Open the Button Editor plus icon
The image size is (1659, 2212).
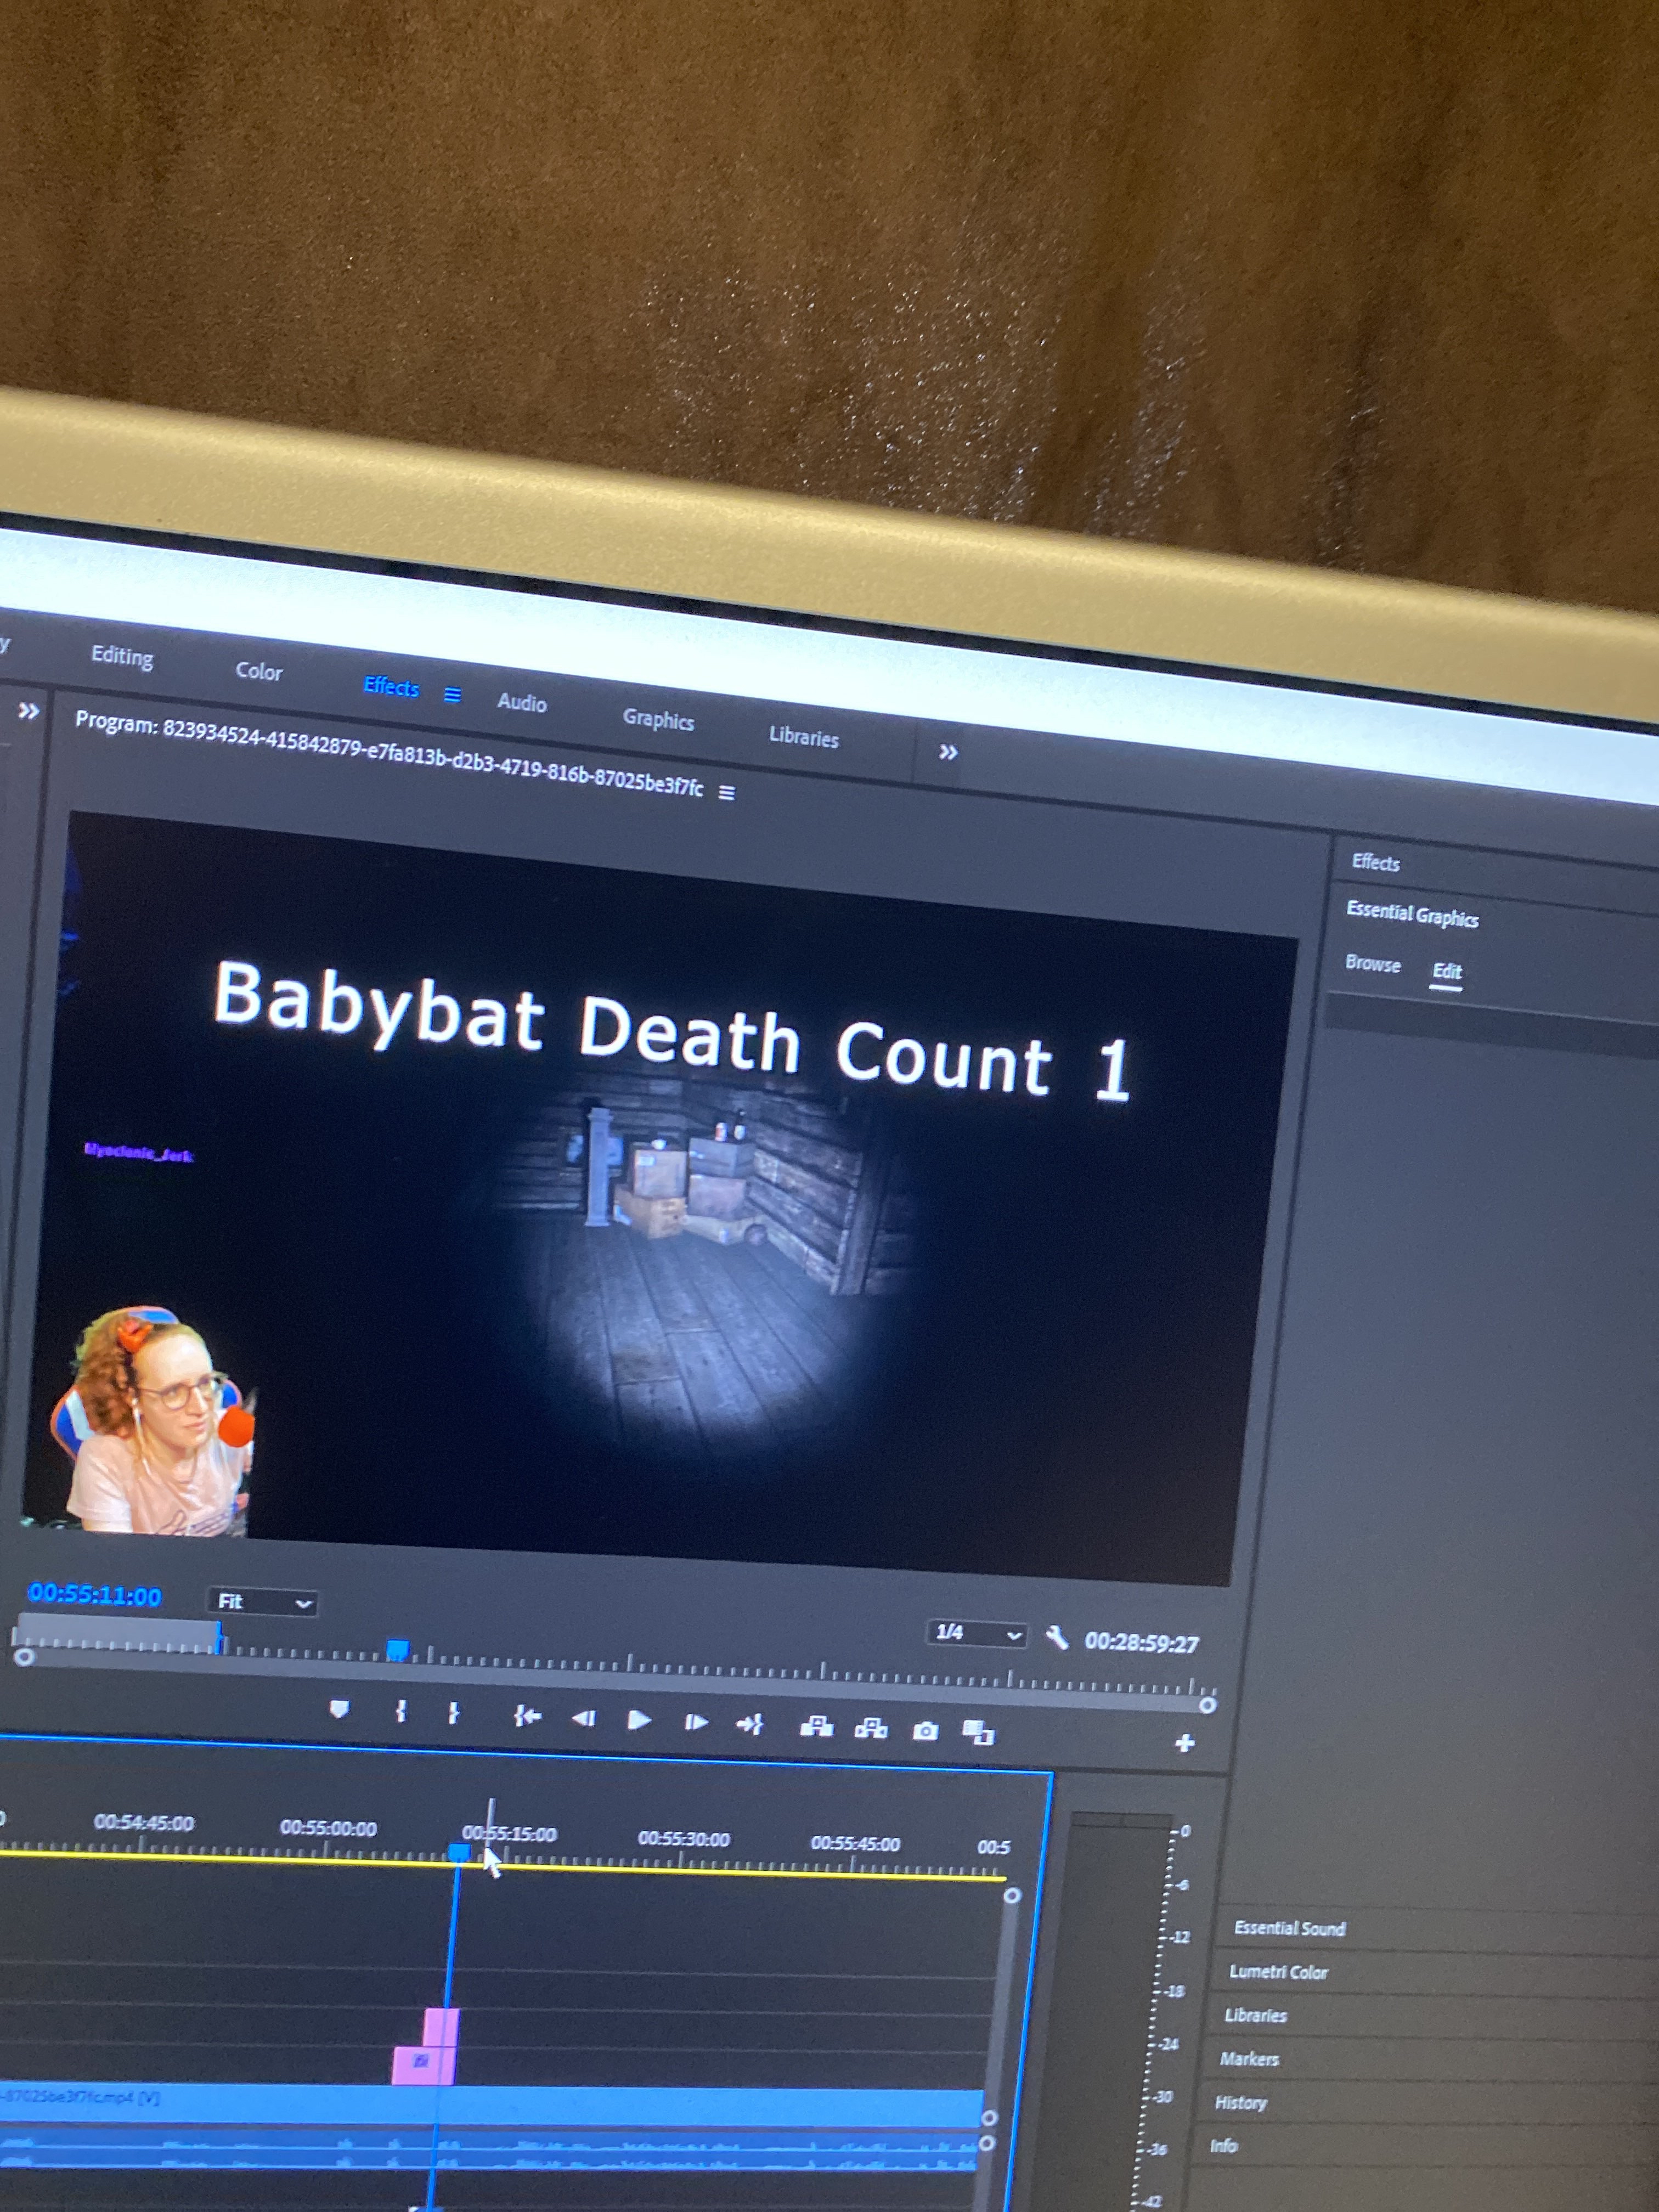1185,1744
